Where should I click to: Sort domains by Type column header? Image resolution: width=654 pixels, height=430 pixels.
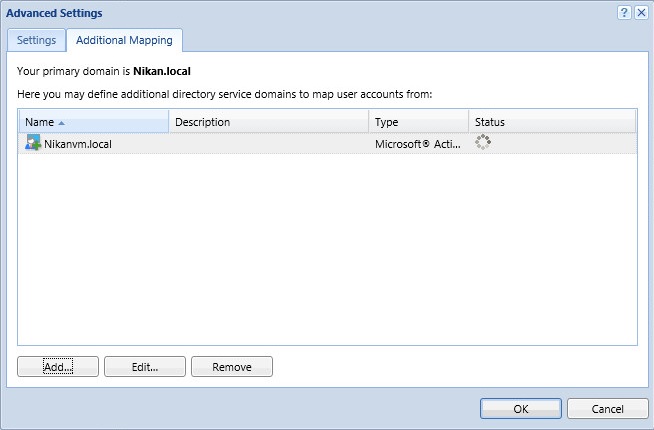pos(387,122)
